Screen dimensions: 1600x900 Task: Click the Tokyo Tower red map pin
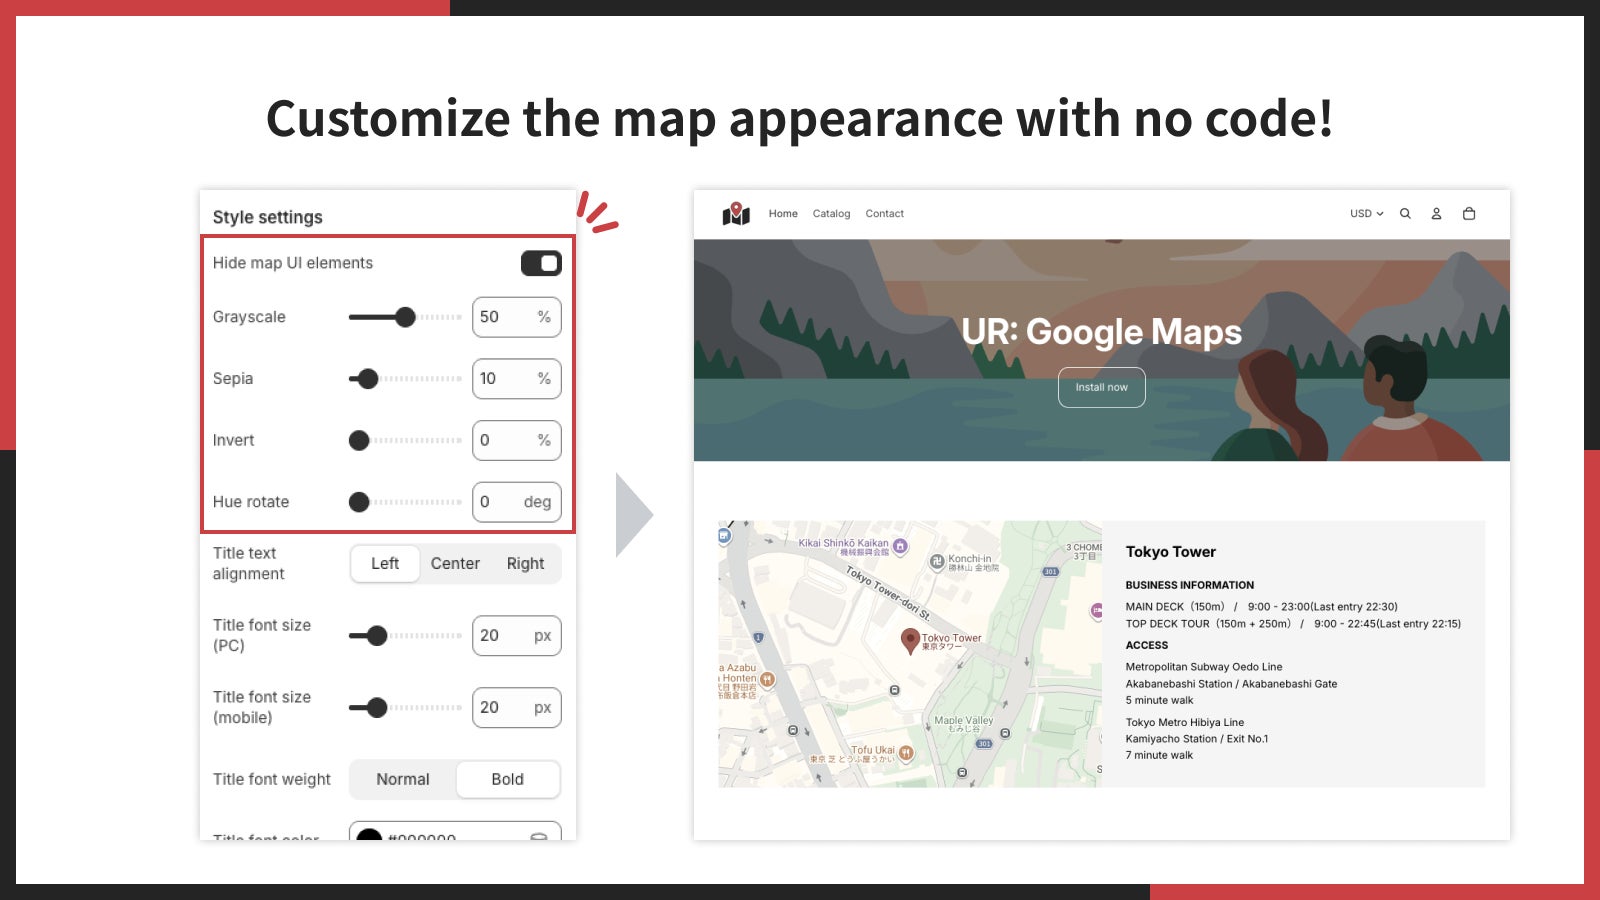pyautogui.click(x=910, y=641)
